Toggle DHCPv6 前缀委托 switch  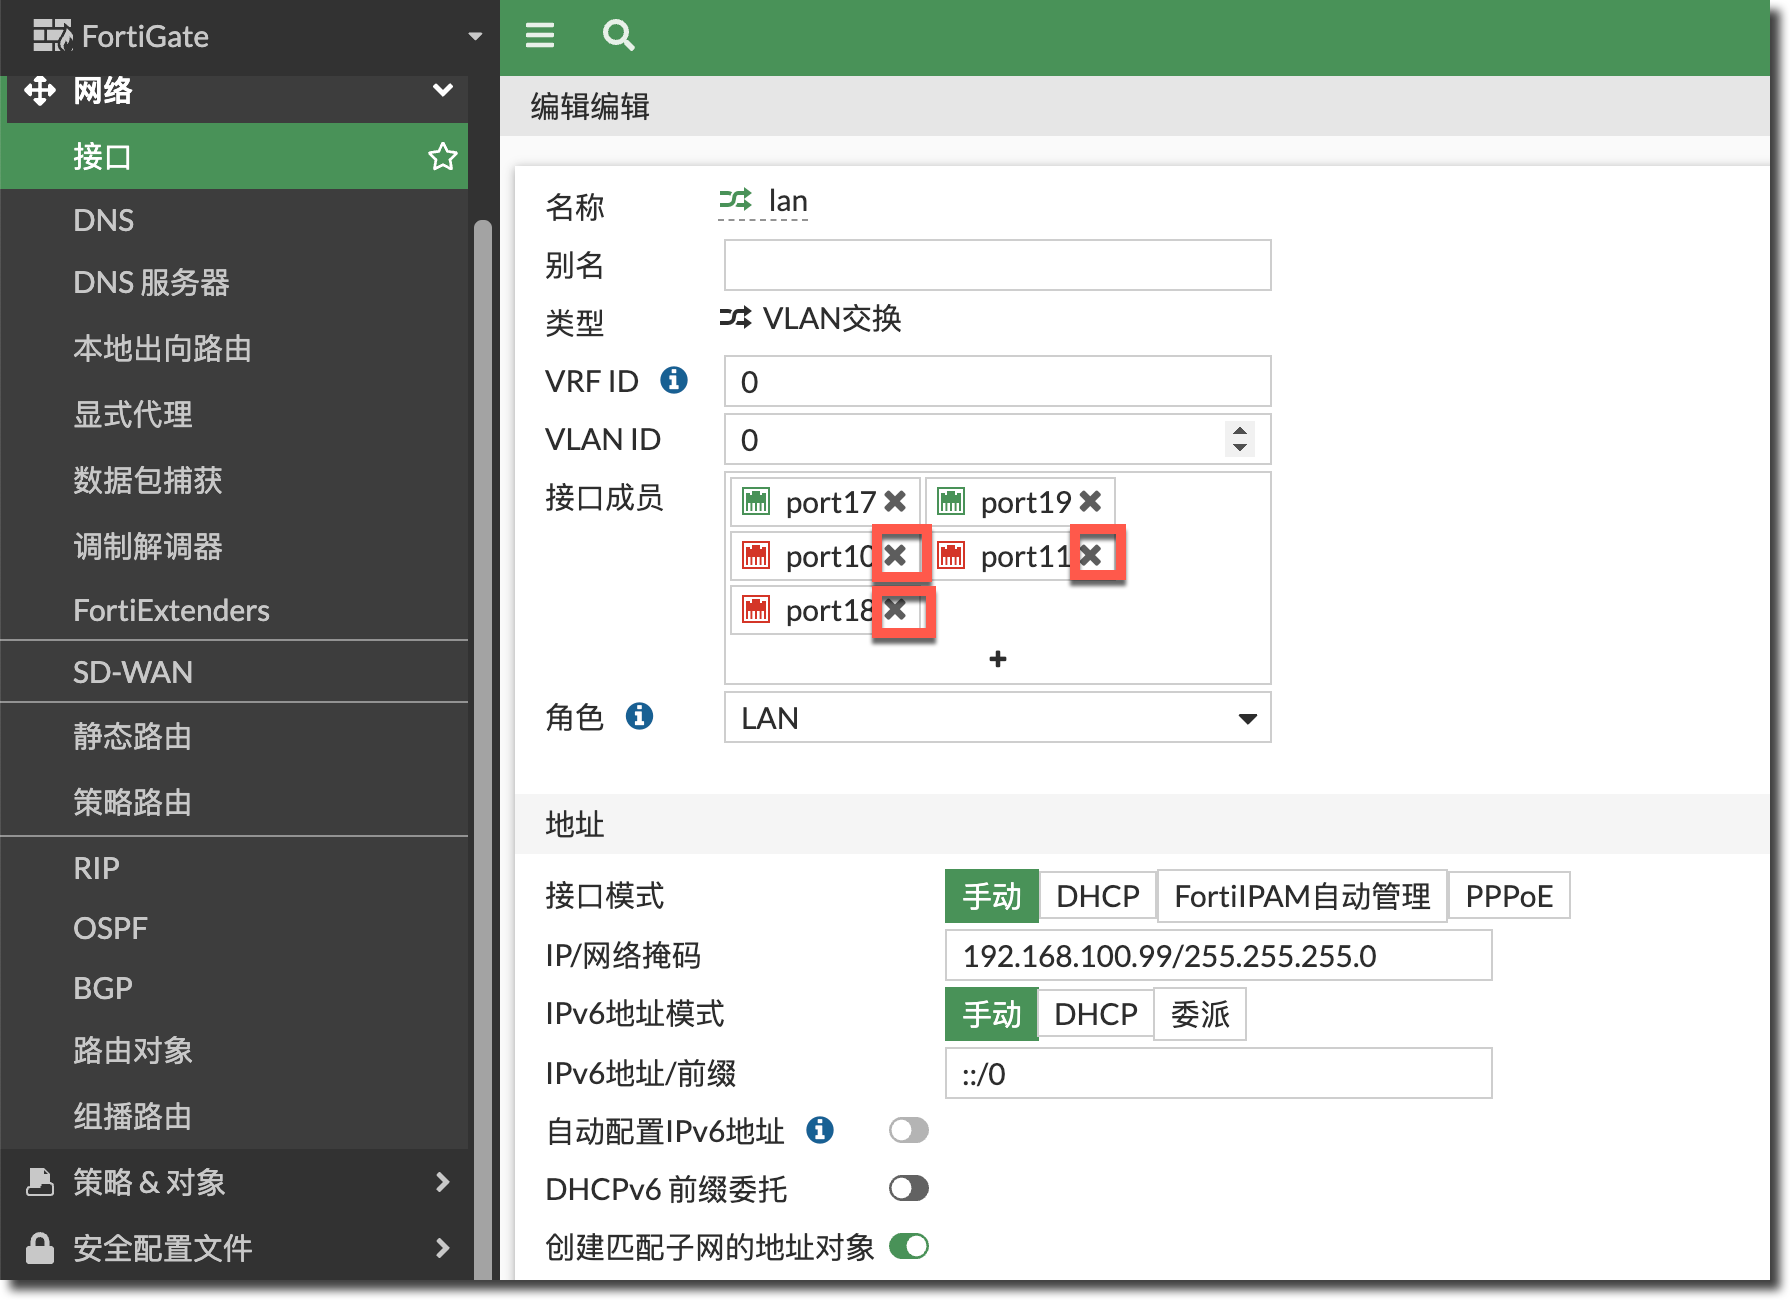pyautogui.click(x=908, y=1188)
